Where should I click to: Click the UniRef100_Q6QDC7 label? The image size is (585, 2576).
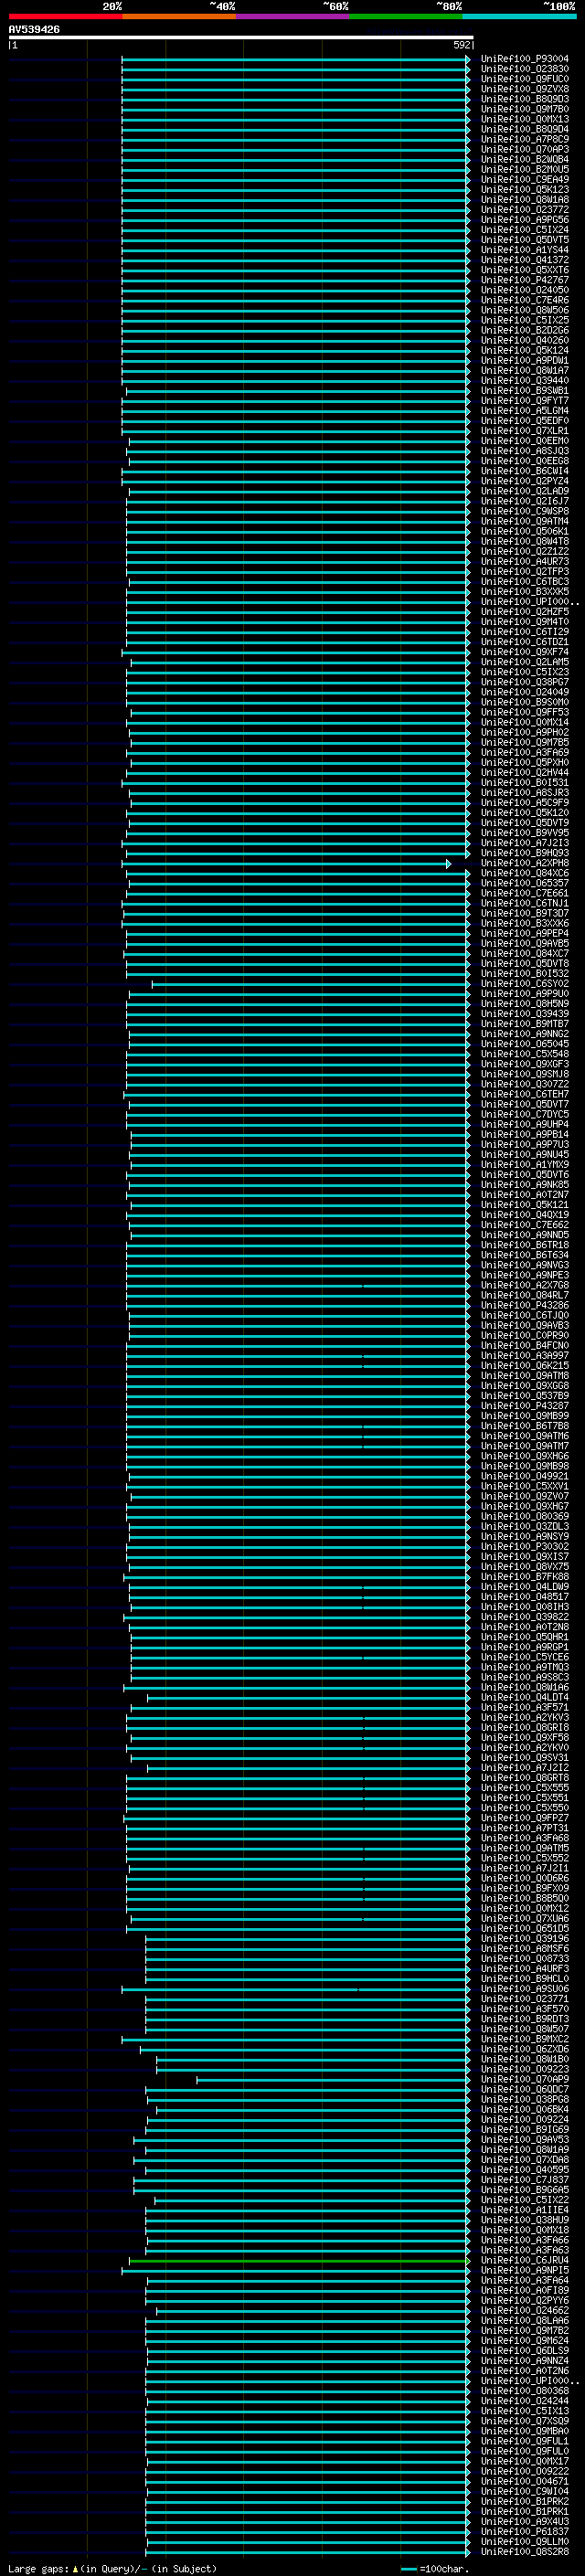pyautogui.click(x=525, y=2089)
